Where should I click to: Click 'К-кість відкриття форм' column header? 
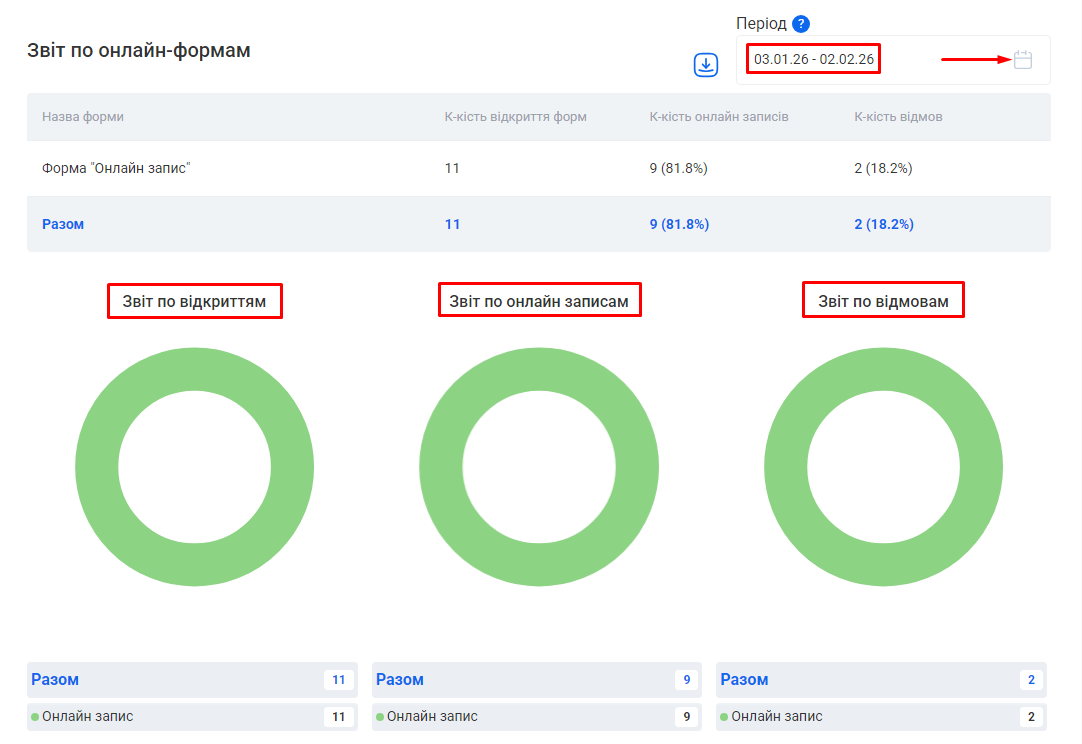pyautogui.click(x=515, y=117)
